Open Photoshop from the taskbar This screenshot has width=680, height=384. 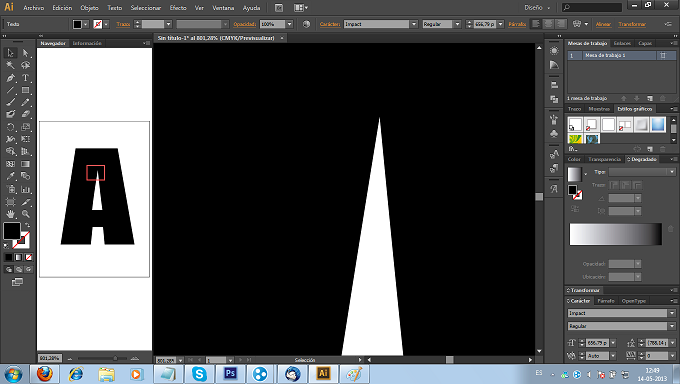230,374
